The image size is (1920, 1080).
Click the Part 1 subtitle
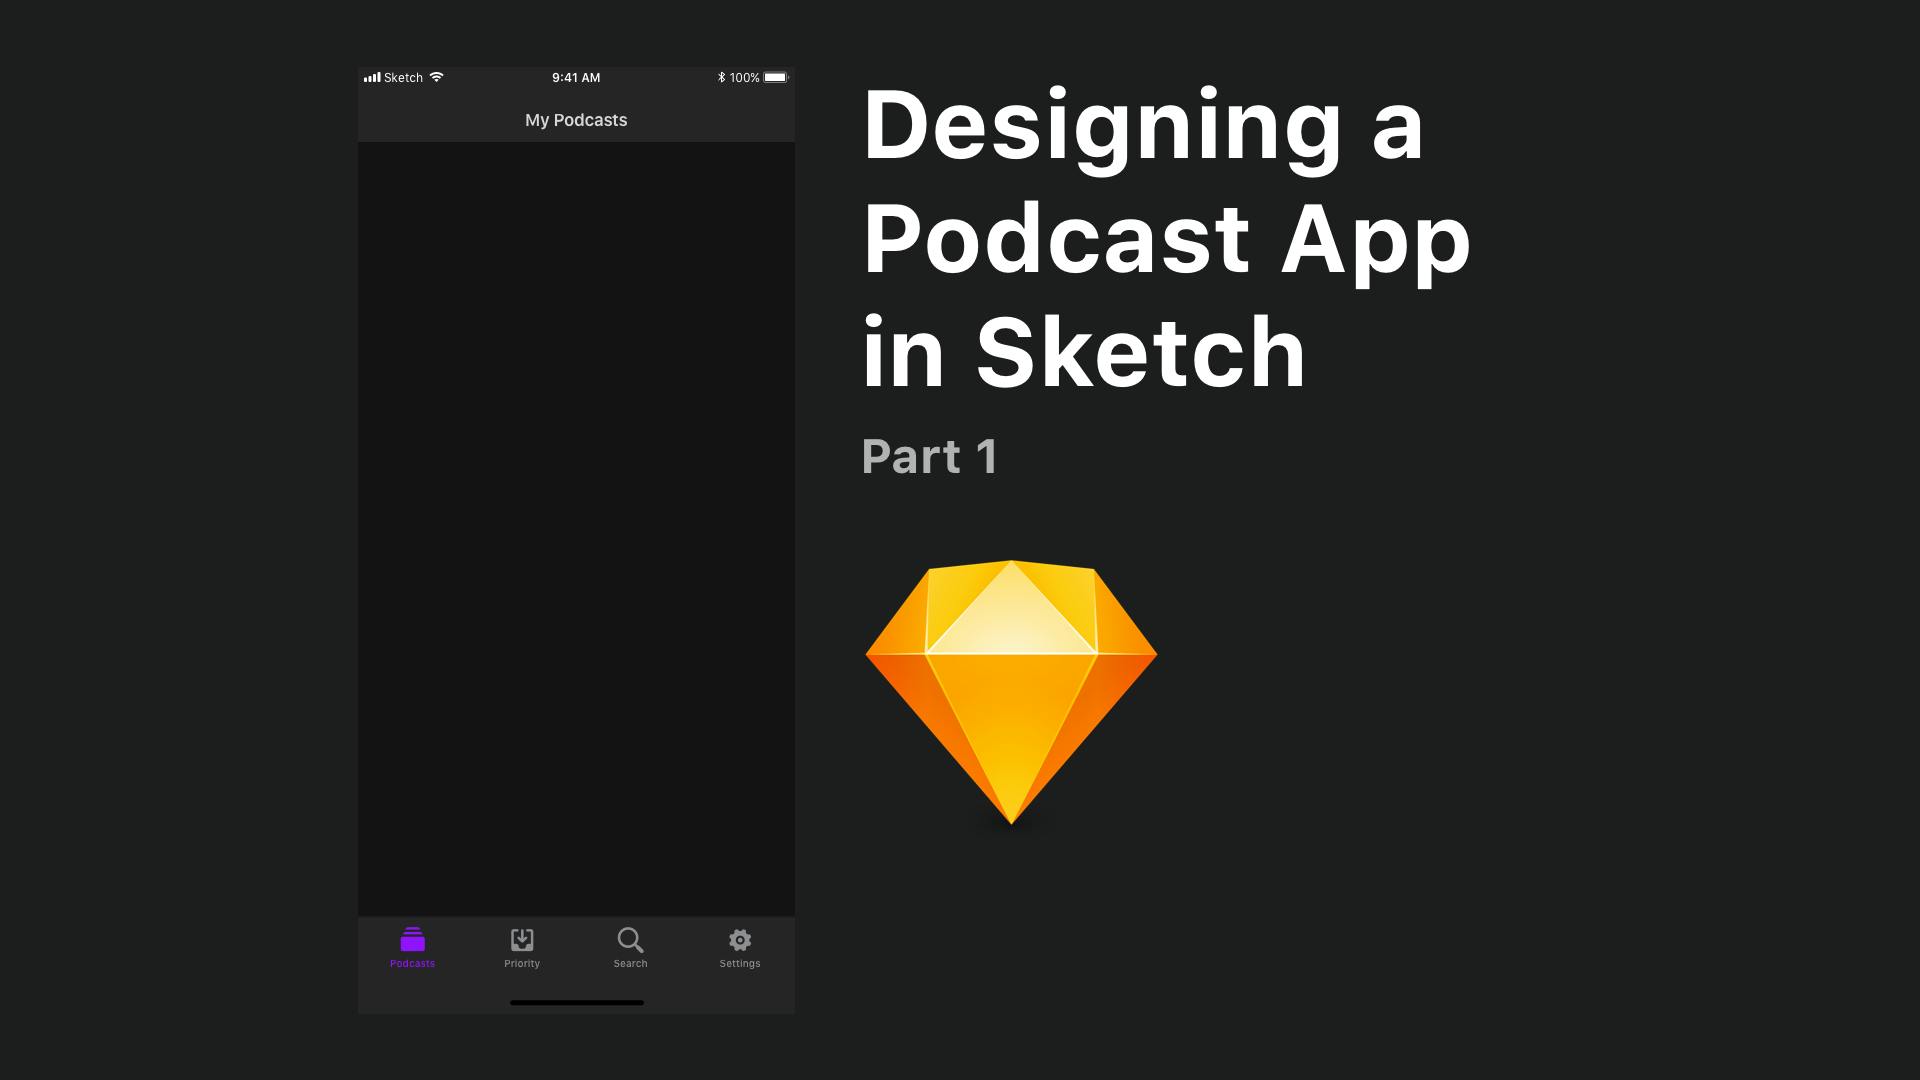pos(929,457)
